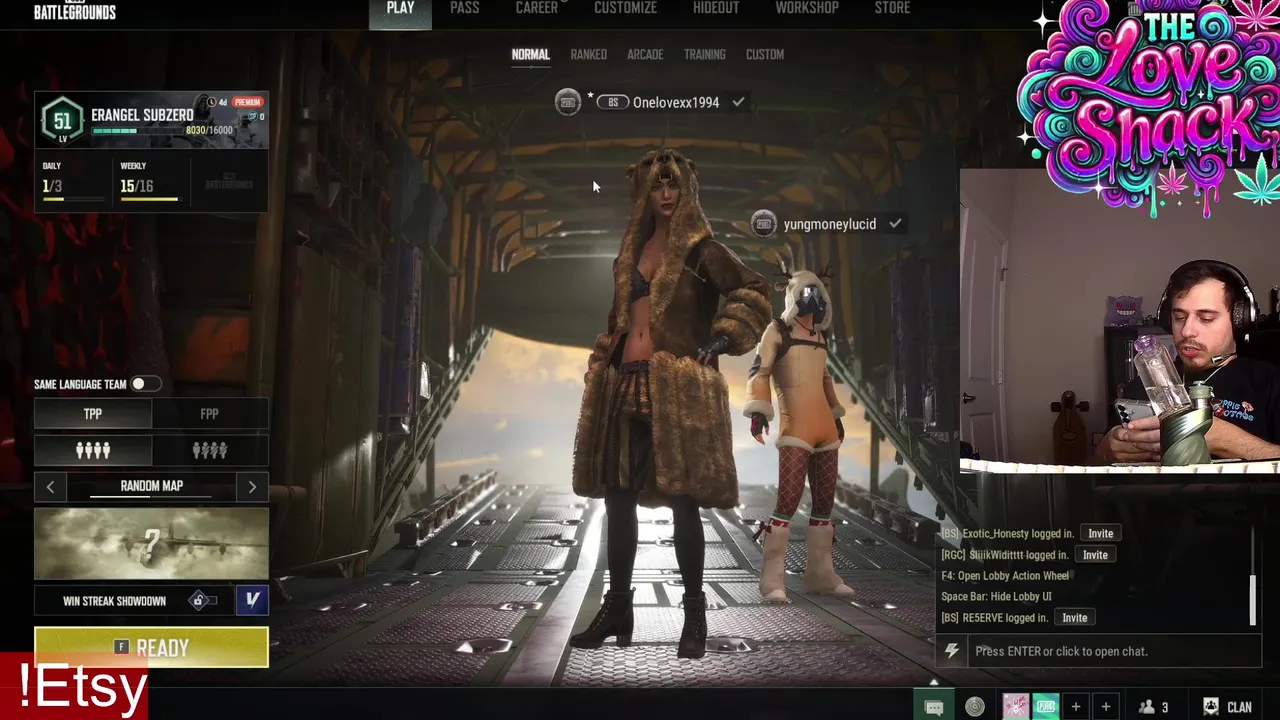Go to previous map with left arrow
Viewport: 1280px width, 720px height.
[x=51, y=487]
